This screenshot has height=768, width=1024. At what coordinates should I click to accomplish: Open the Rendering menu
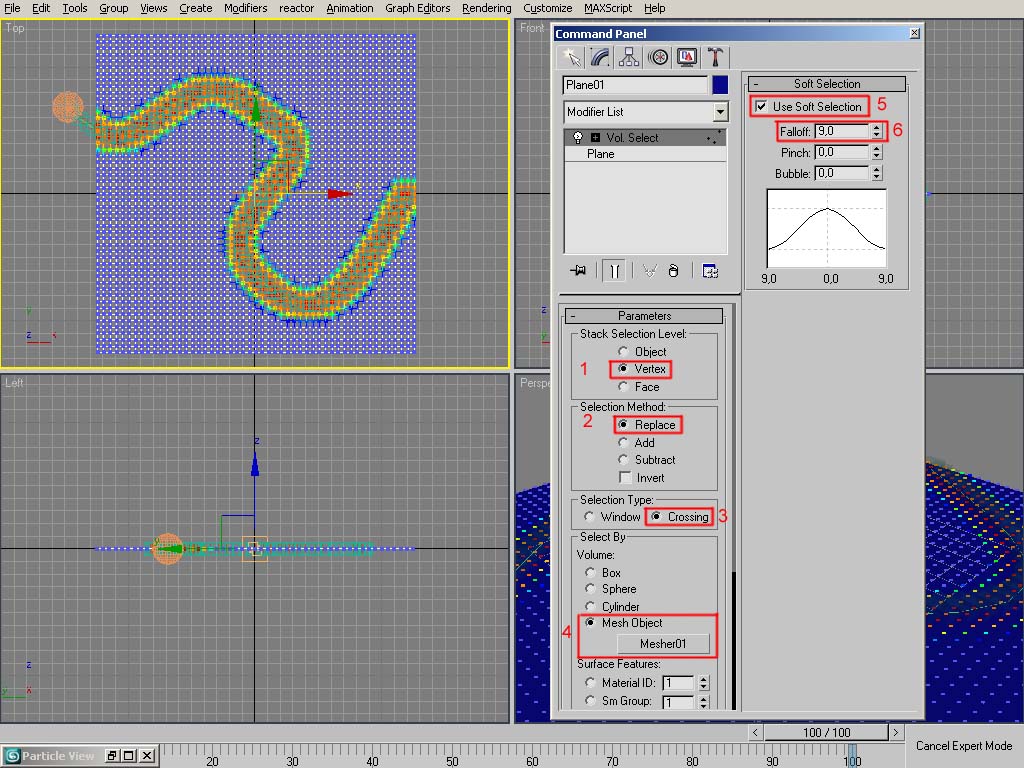pyautogui.click(x=486, y=8)
